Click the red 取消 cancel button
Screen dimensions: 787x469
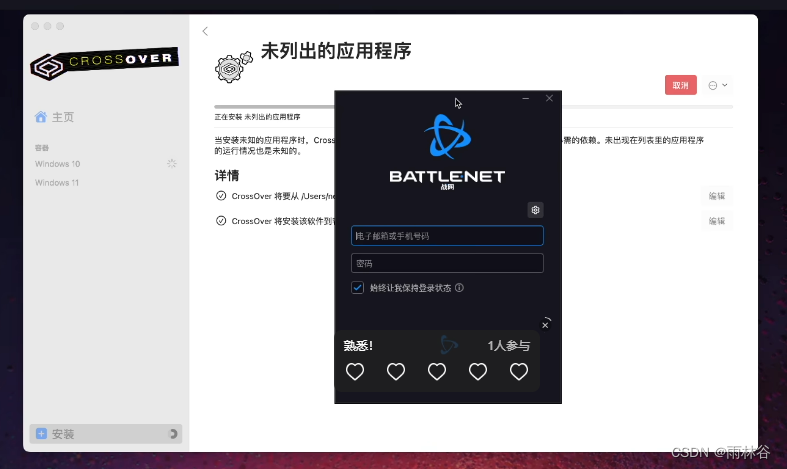click(681, 85)
